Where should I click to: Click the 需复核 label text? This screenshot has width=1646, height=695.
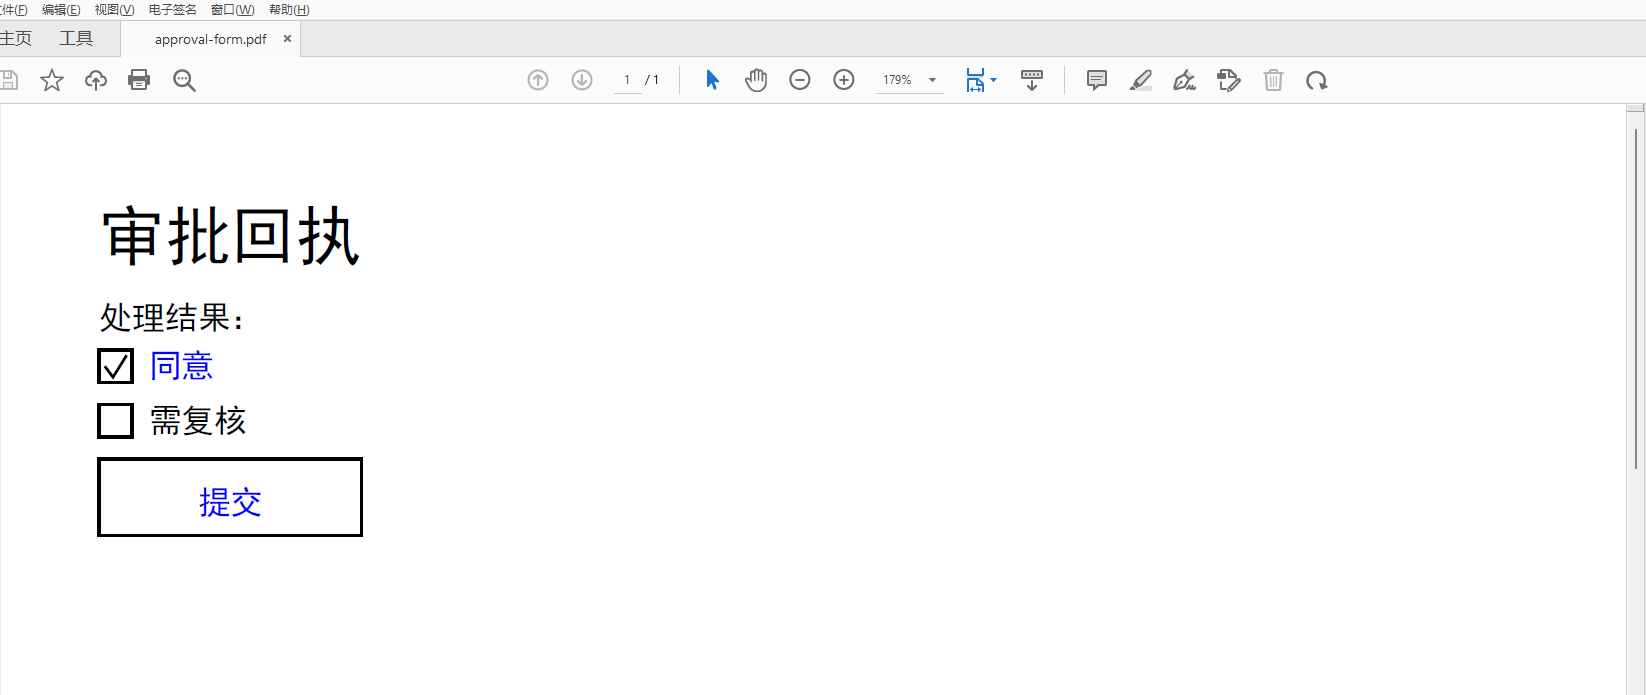pyautogui.click(x=198, y=421)
